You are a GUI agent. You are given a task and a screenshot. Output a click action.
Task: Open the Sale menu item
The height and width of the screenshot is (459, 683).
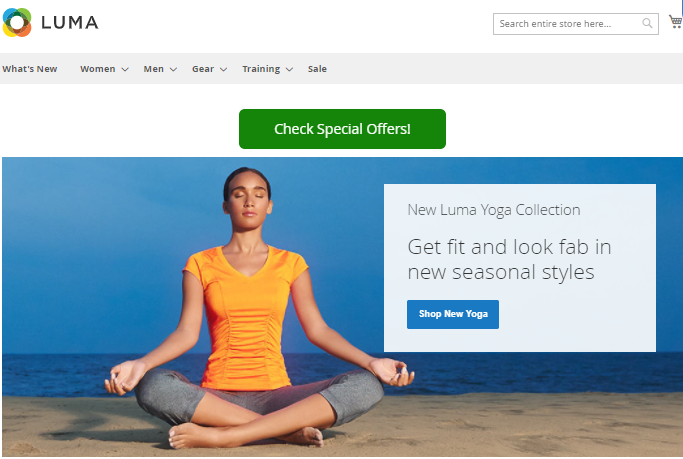(317, 69)
